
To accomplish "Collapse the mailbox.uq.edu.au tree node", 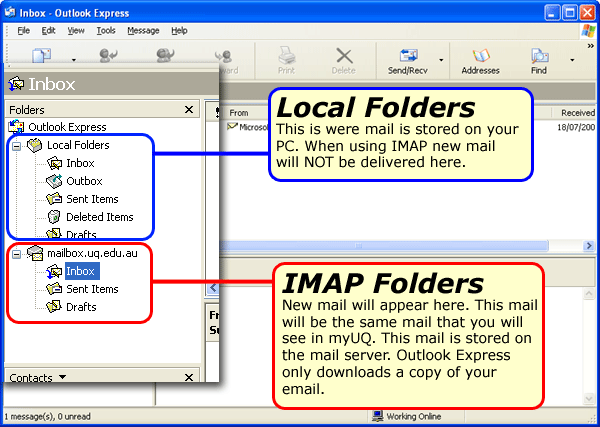I will point(17,253).
